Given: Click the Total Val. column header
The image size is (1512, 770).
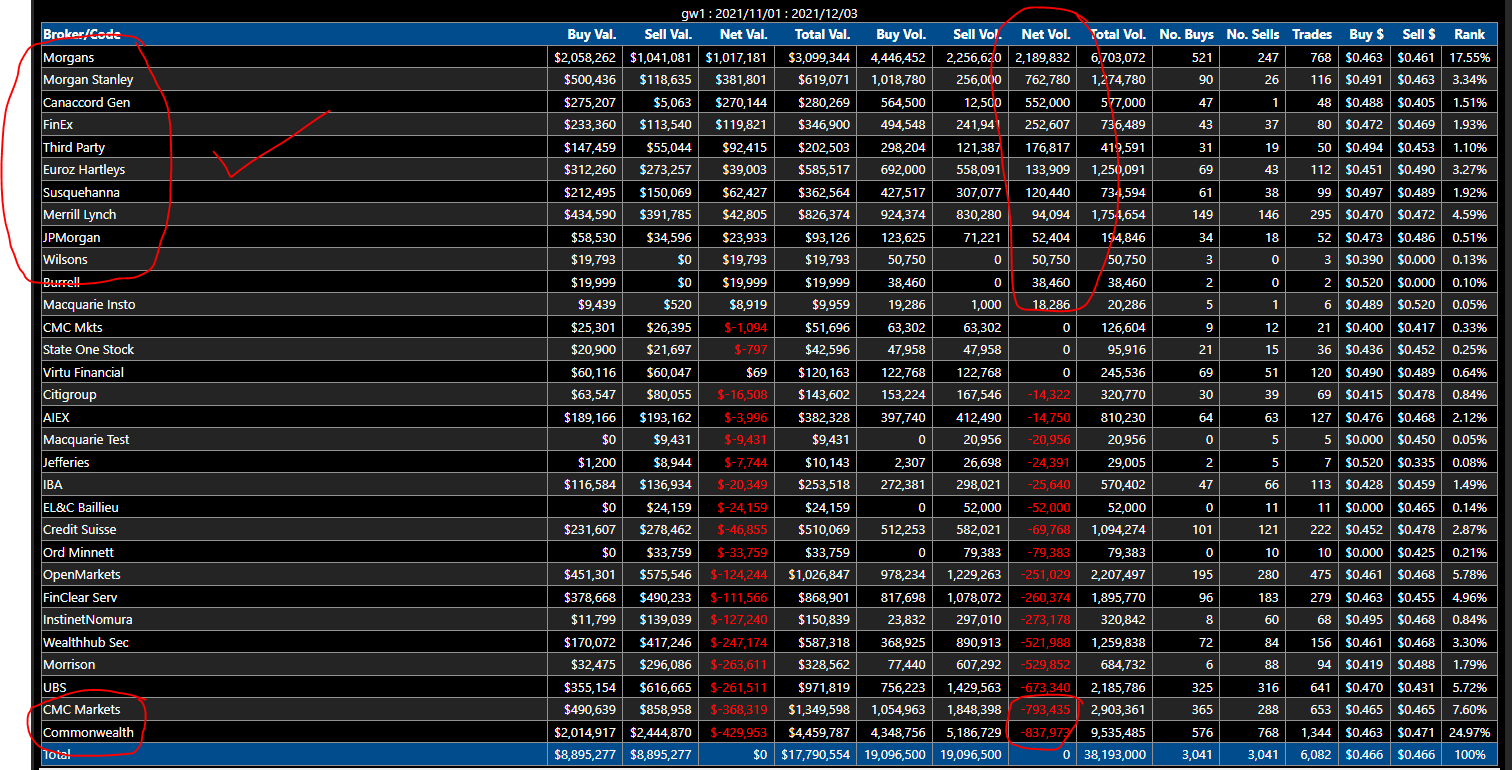Looking at the screenshot, I should tap(821, 35).
